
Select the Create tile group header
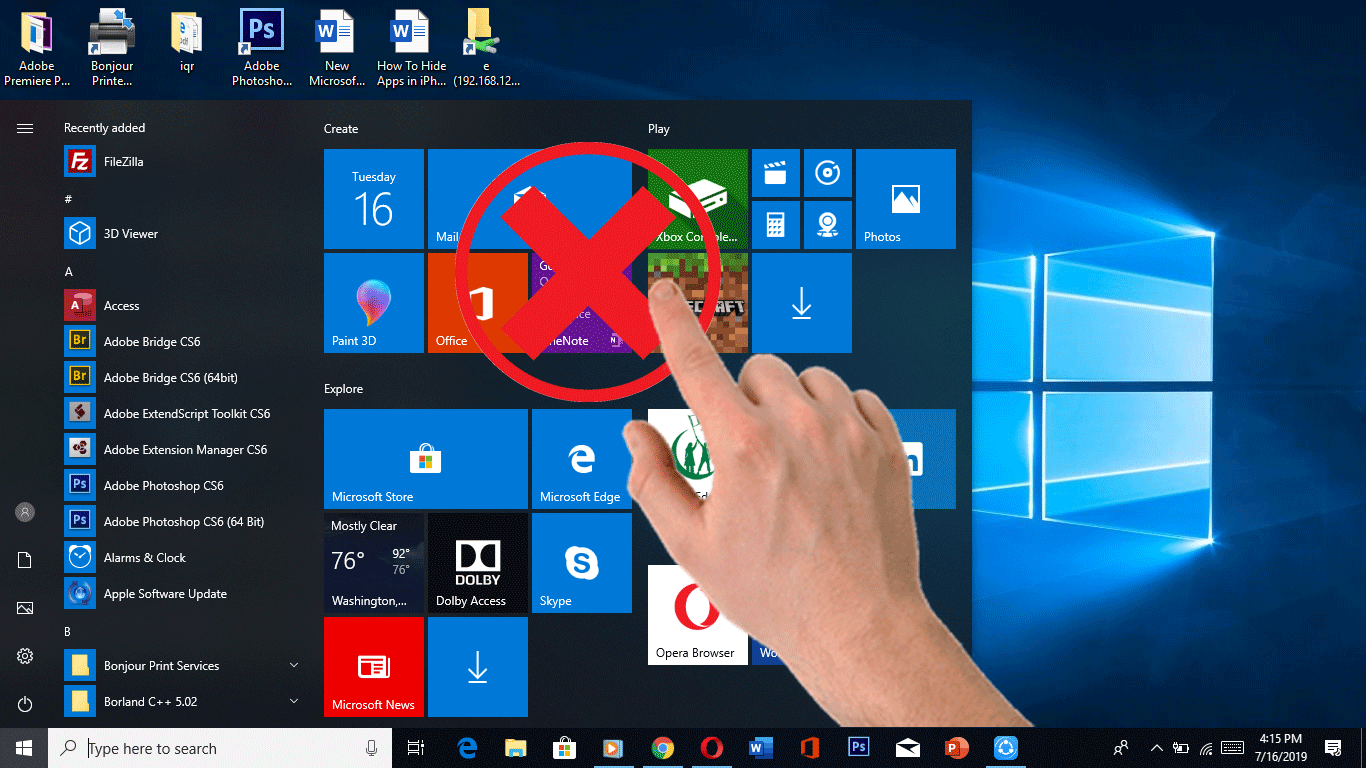(x=341, y=129)
